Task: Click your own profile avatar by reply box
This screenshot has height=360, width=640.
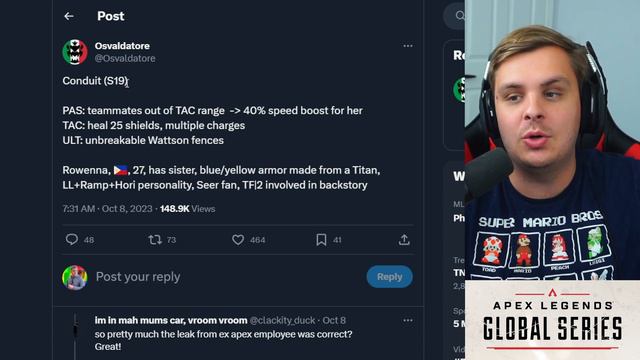Action: [x=75, y=278]
